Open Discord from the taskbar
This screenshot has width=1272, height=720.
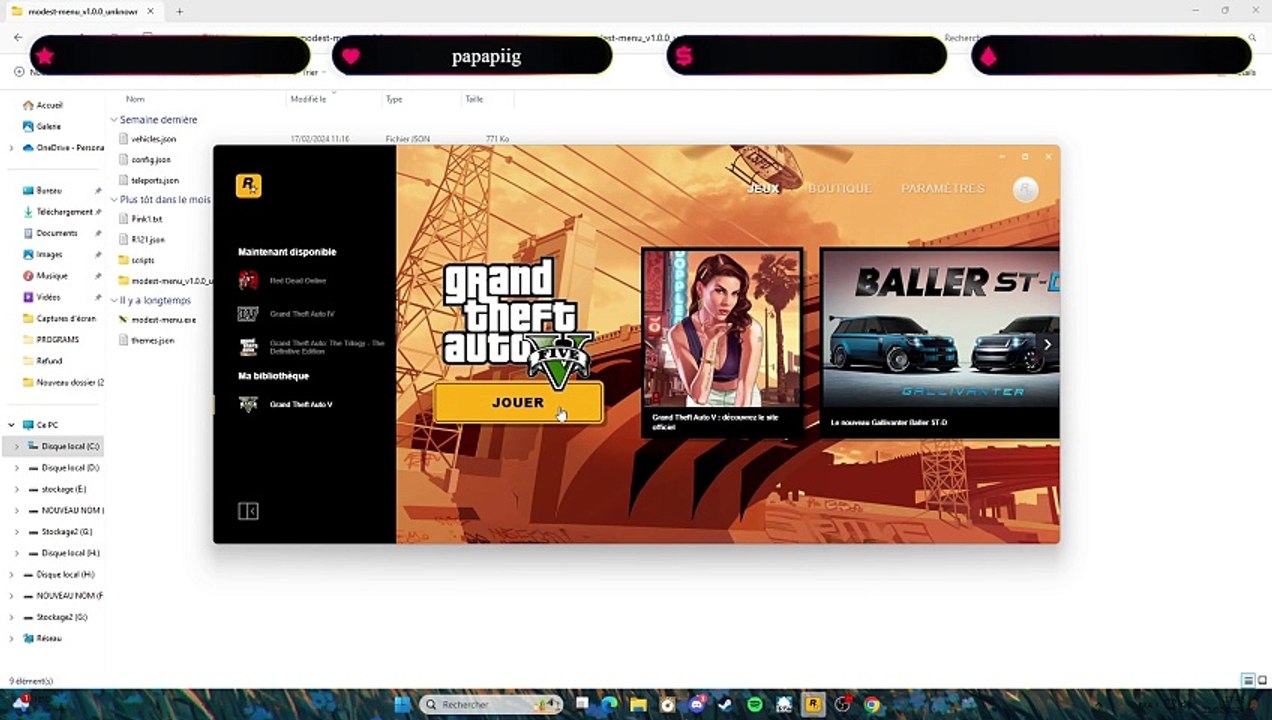pyautogui.click(x=697, y=704)
